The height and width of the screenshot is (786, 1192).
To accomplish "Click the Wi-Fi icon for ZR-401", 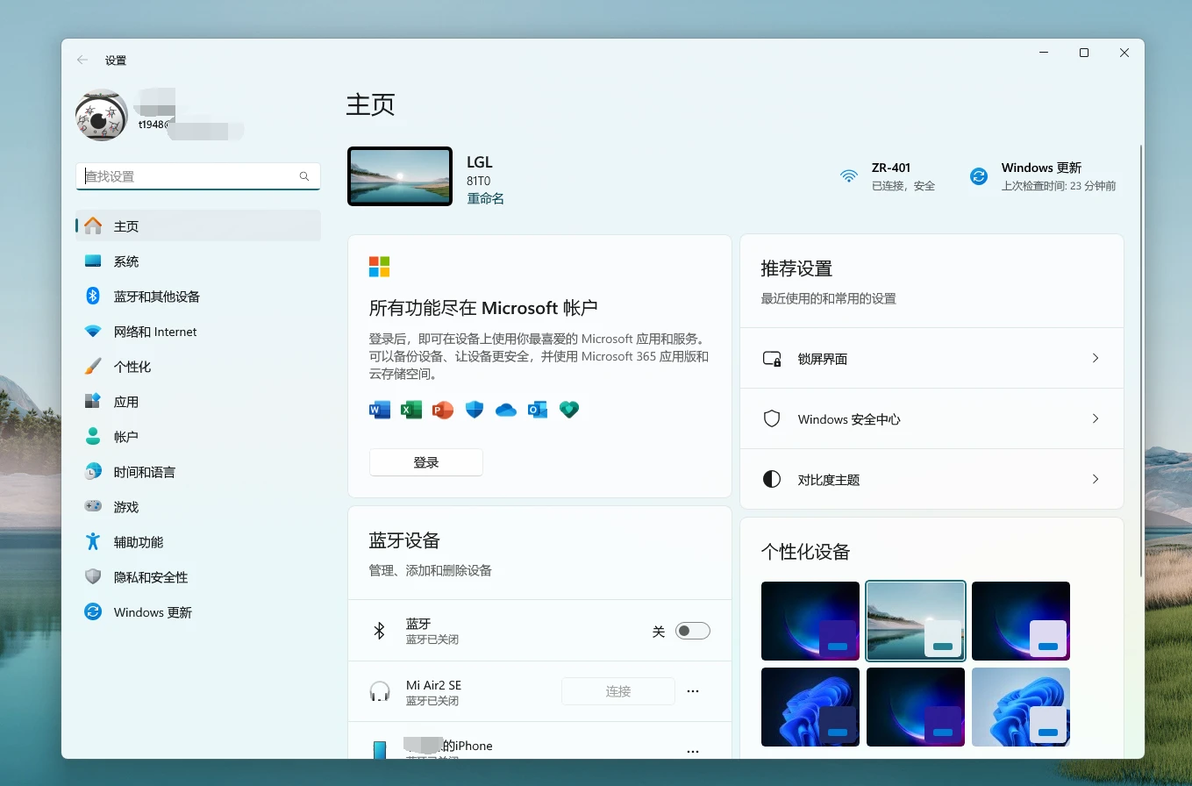I will click(848, 176).
